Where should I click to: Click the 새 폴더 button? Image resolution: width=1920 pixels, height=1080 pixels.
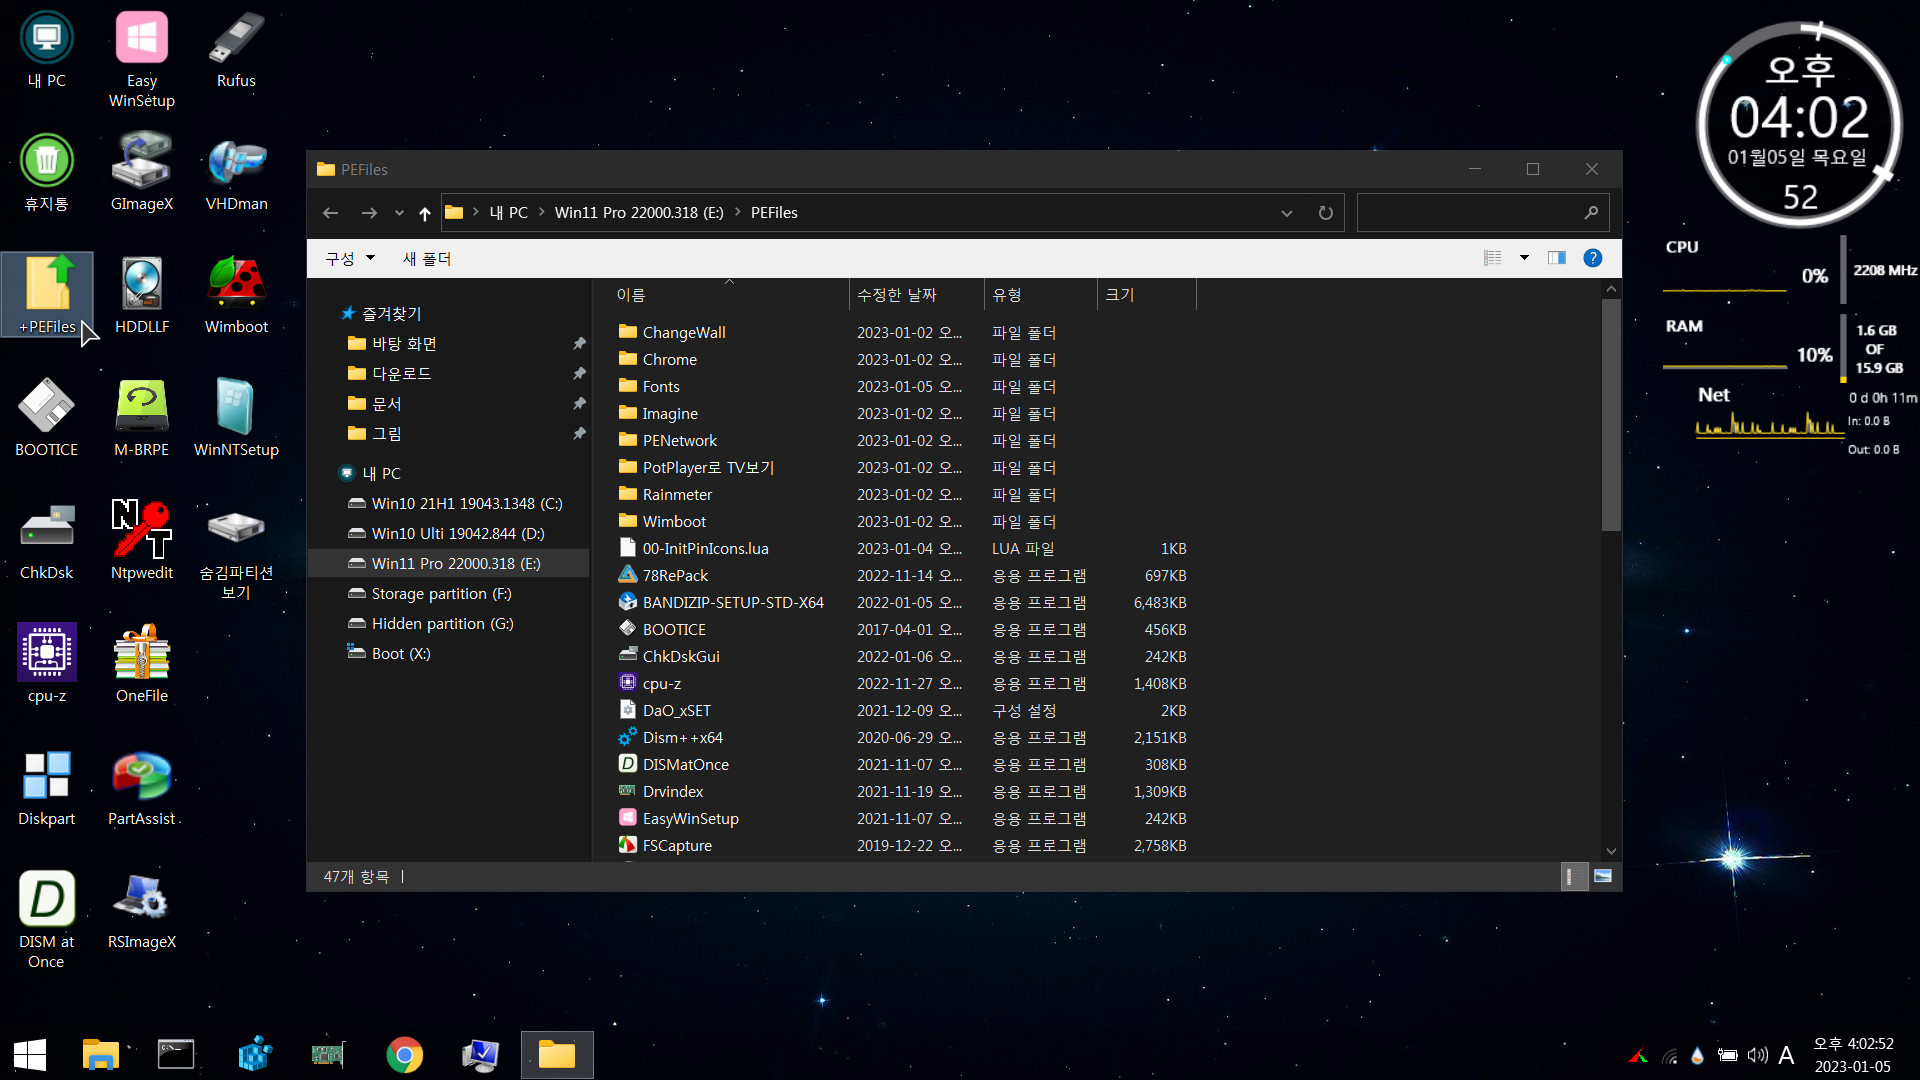427,258
